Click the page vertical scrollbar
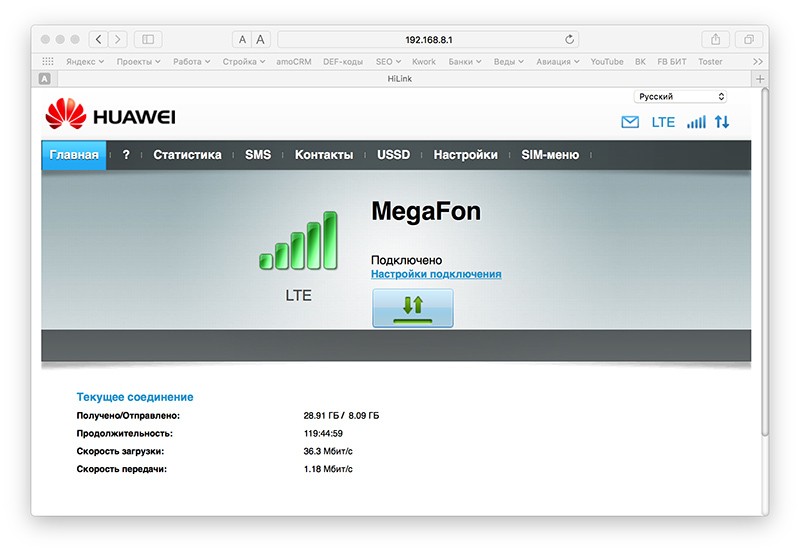Screen dimensions: 800x553 764,263
